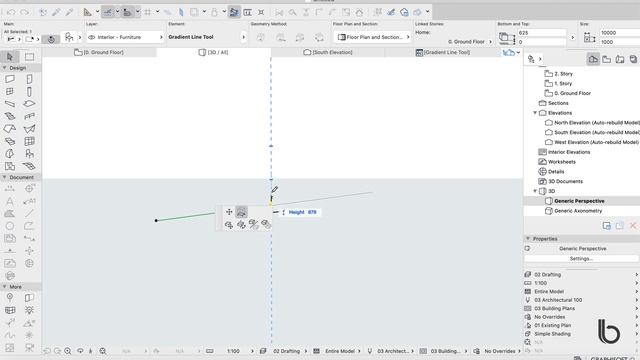Image resolution: width=640 pixels, height=360 pixels.
Task: Select the Morph tool in Design toolbox
Action: click(x=10, y=153)
